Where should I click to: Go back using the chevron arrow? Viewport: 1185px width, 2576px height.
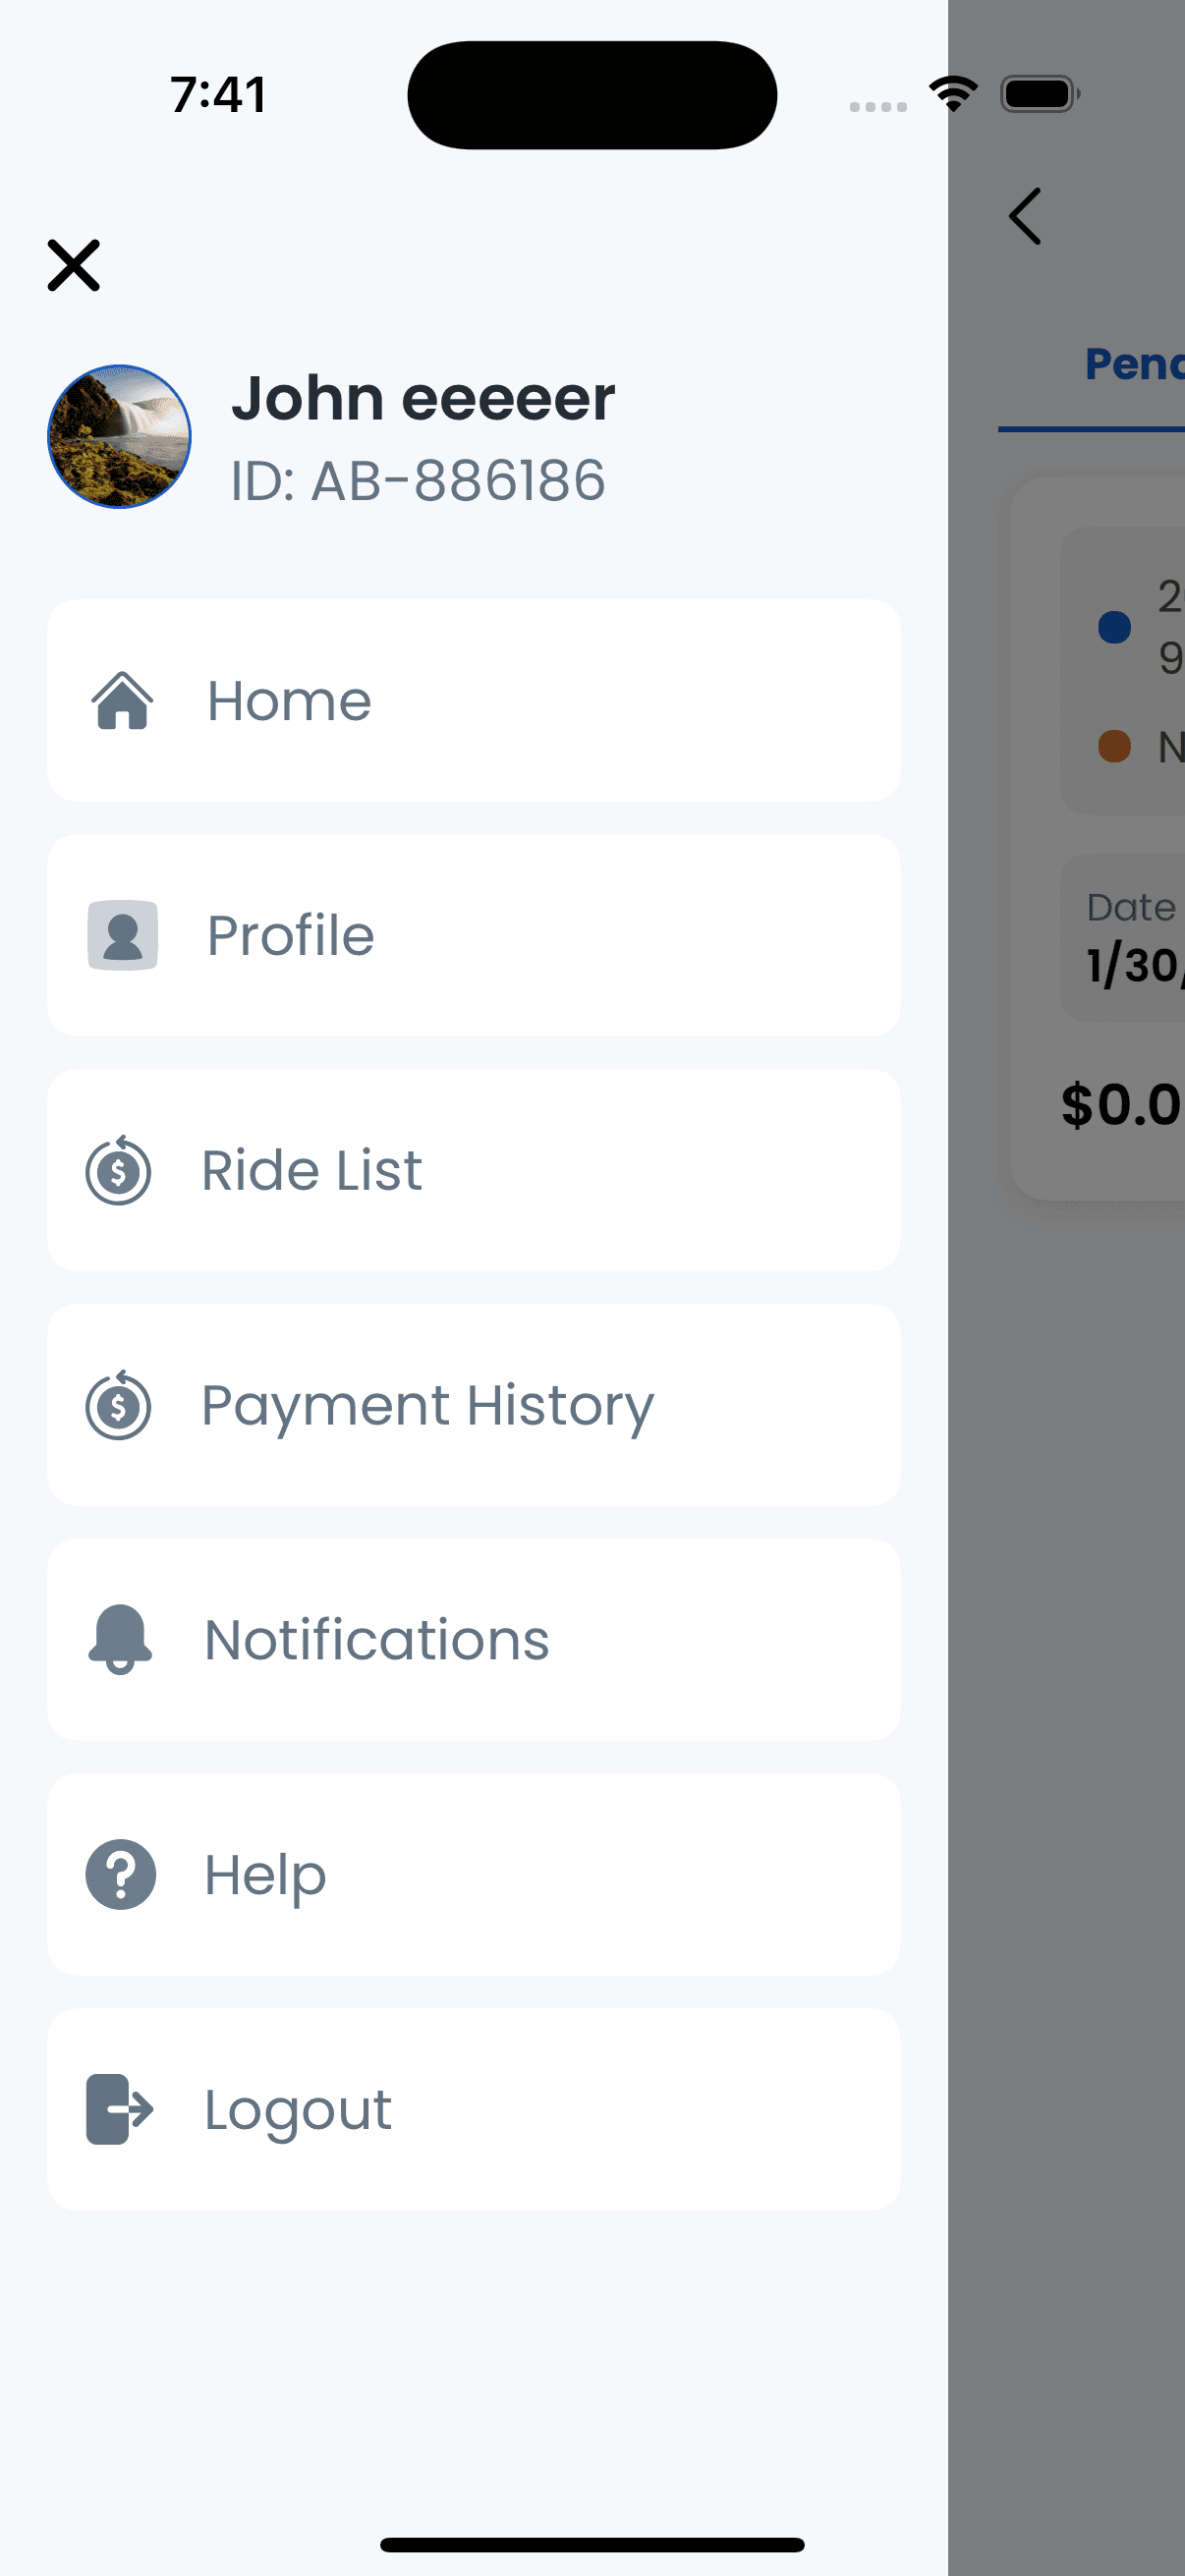1025,216
